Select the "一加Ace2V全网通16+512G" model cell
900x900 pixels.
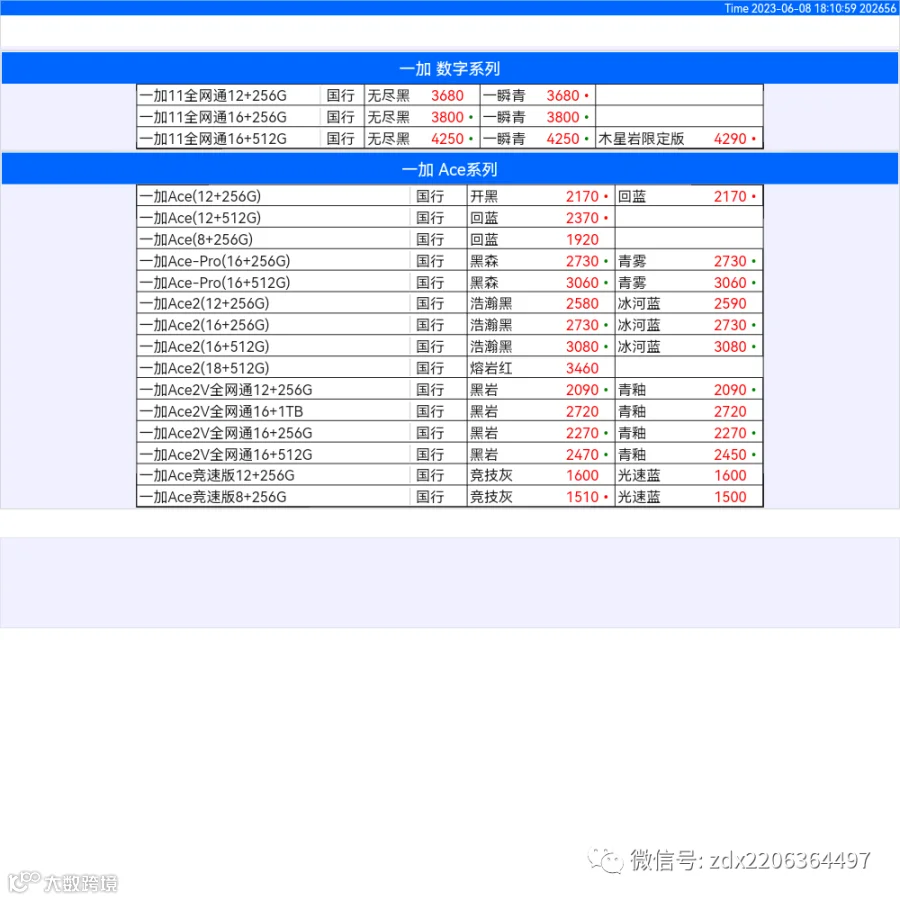point(273,455)
